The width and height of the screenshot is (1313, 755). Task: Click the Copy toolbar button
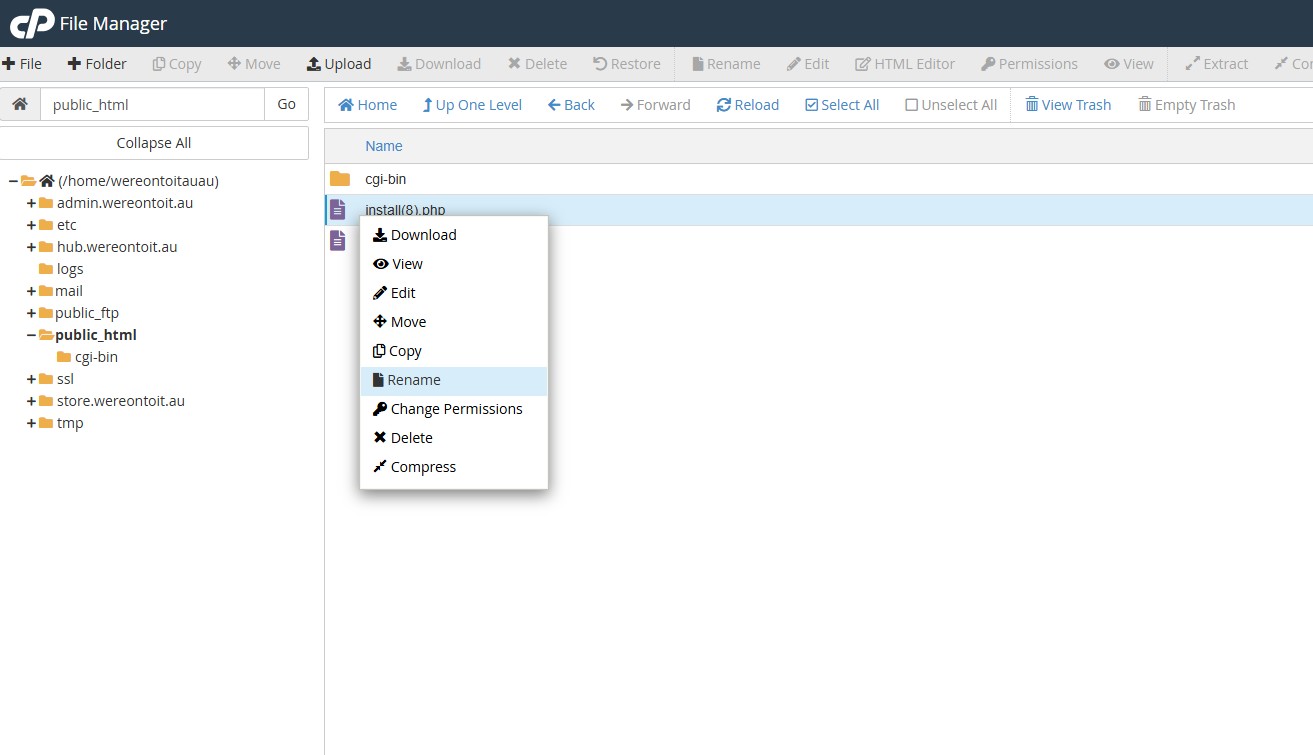177,64
